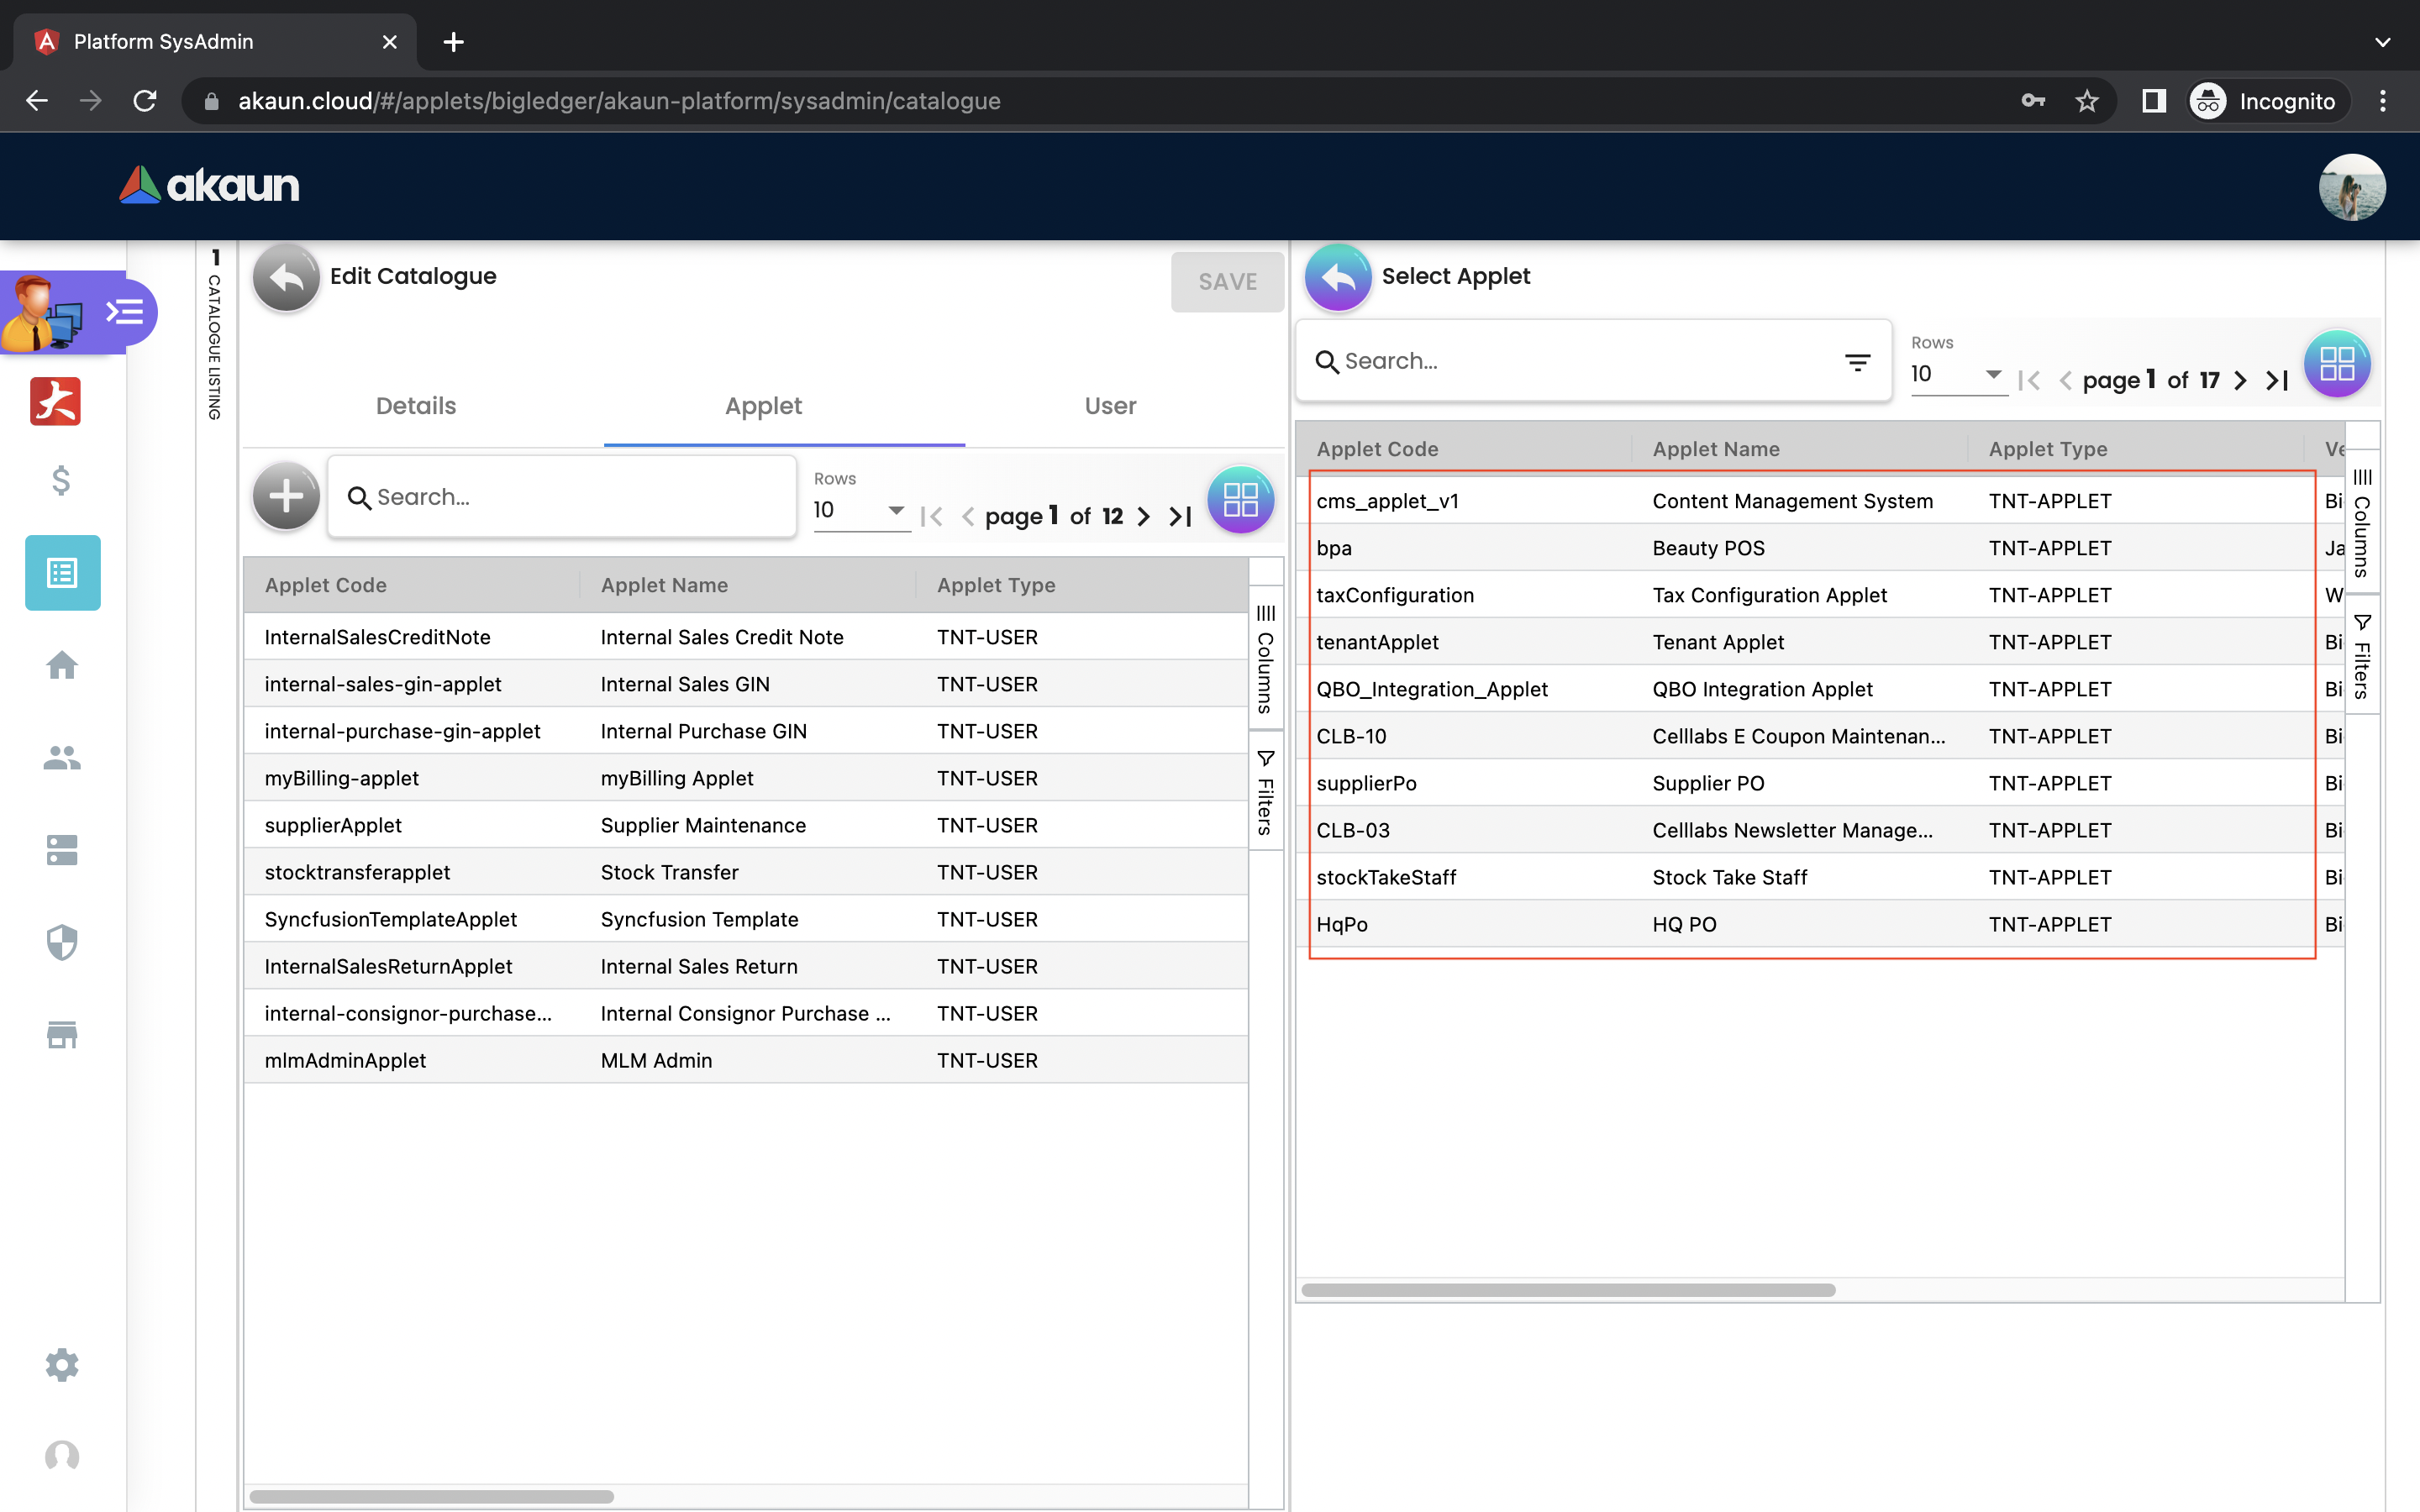Open the home sidebar icon
This screenshot has height=1512, width=2420.
coord(62,665)
